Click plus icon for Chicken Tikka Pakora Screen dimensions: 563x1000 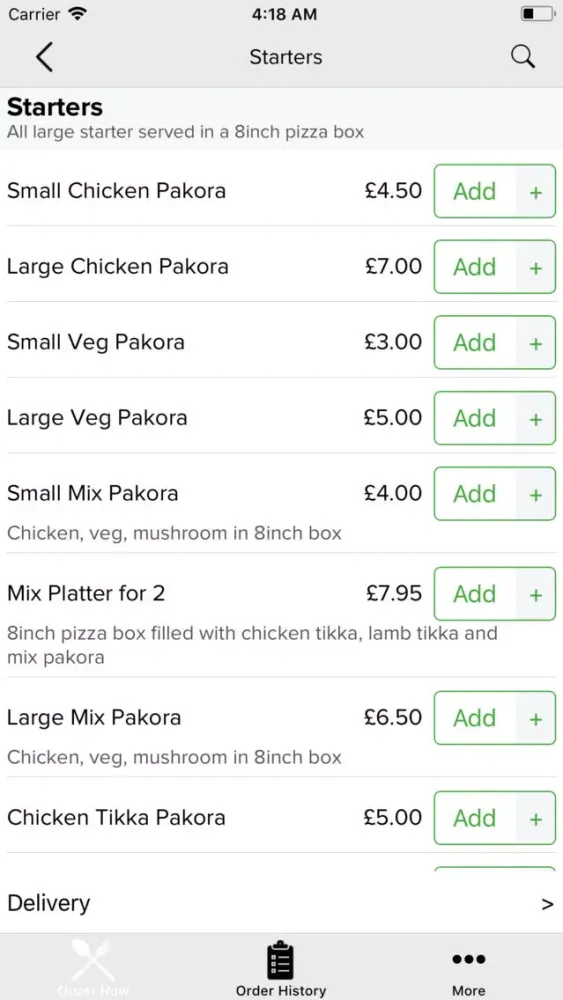tap(536, 818)
